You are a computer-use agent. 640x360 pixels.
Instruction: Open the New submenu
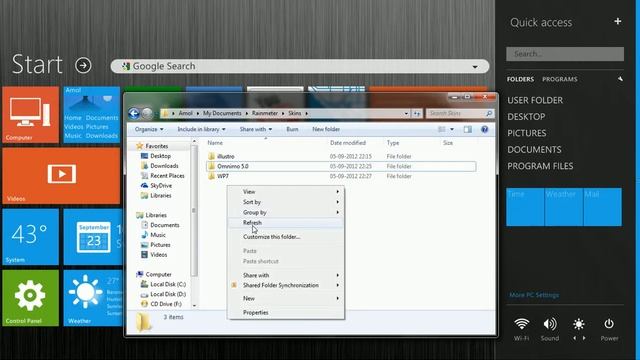[286, 298]
